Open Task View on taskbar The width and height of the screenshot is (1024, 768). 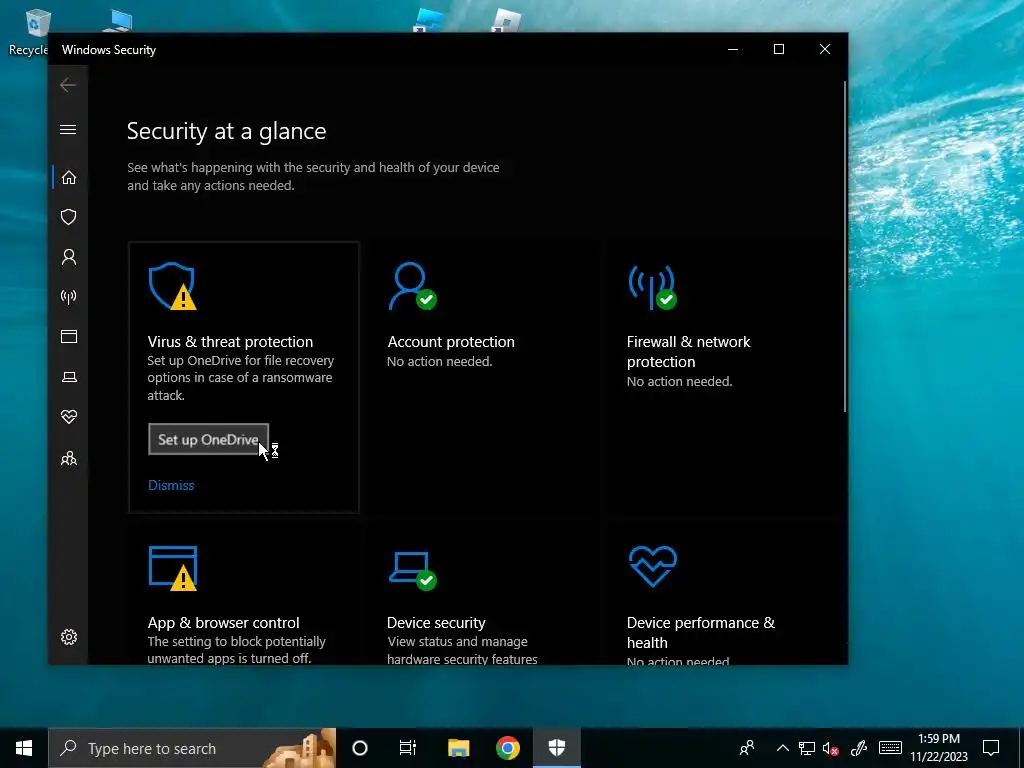[x=408, y=748]
